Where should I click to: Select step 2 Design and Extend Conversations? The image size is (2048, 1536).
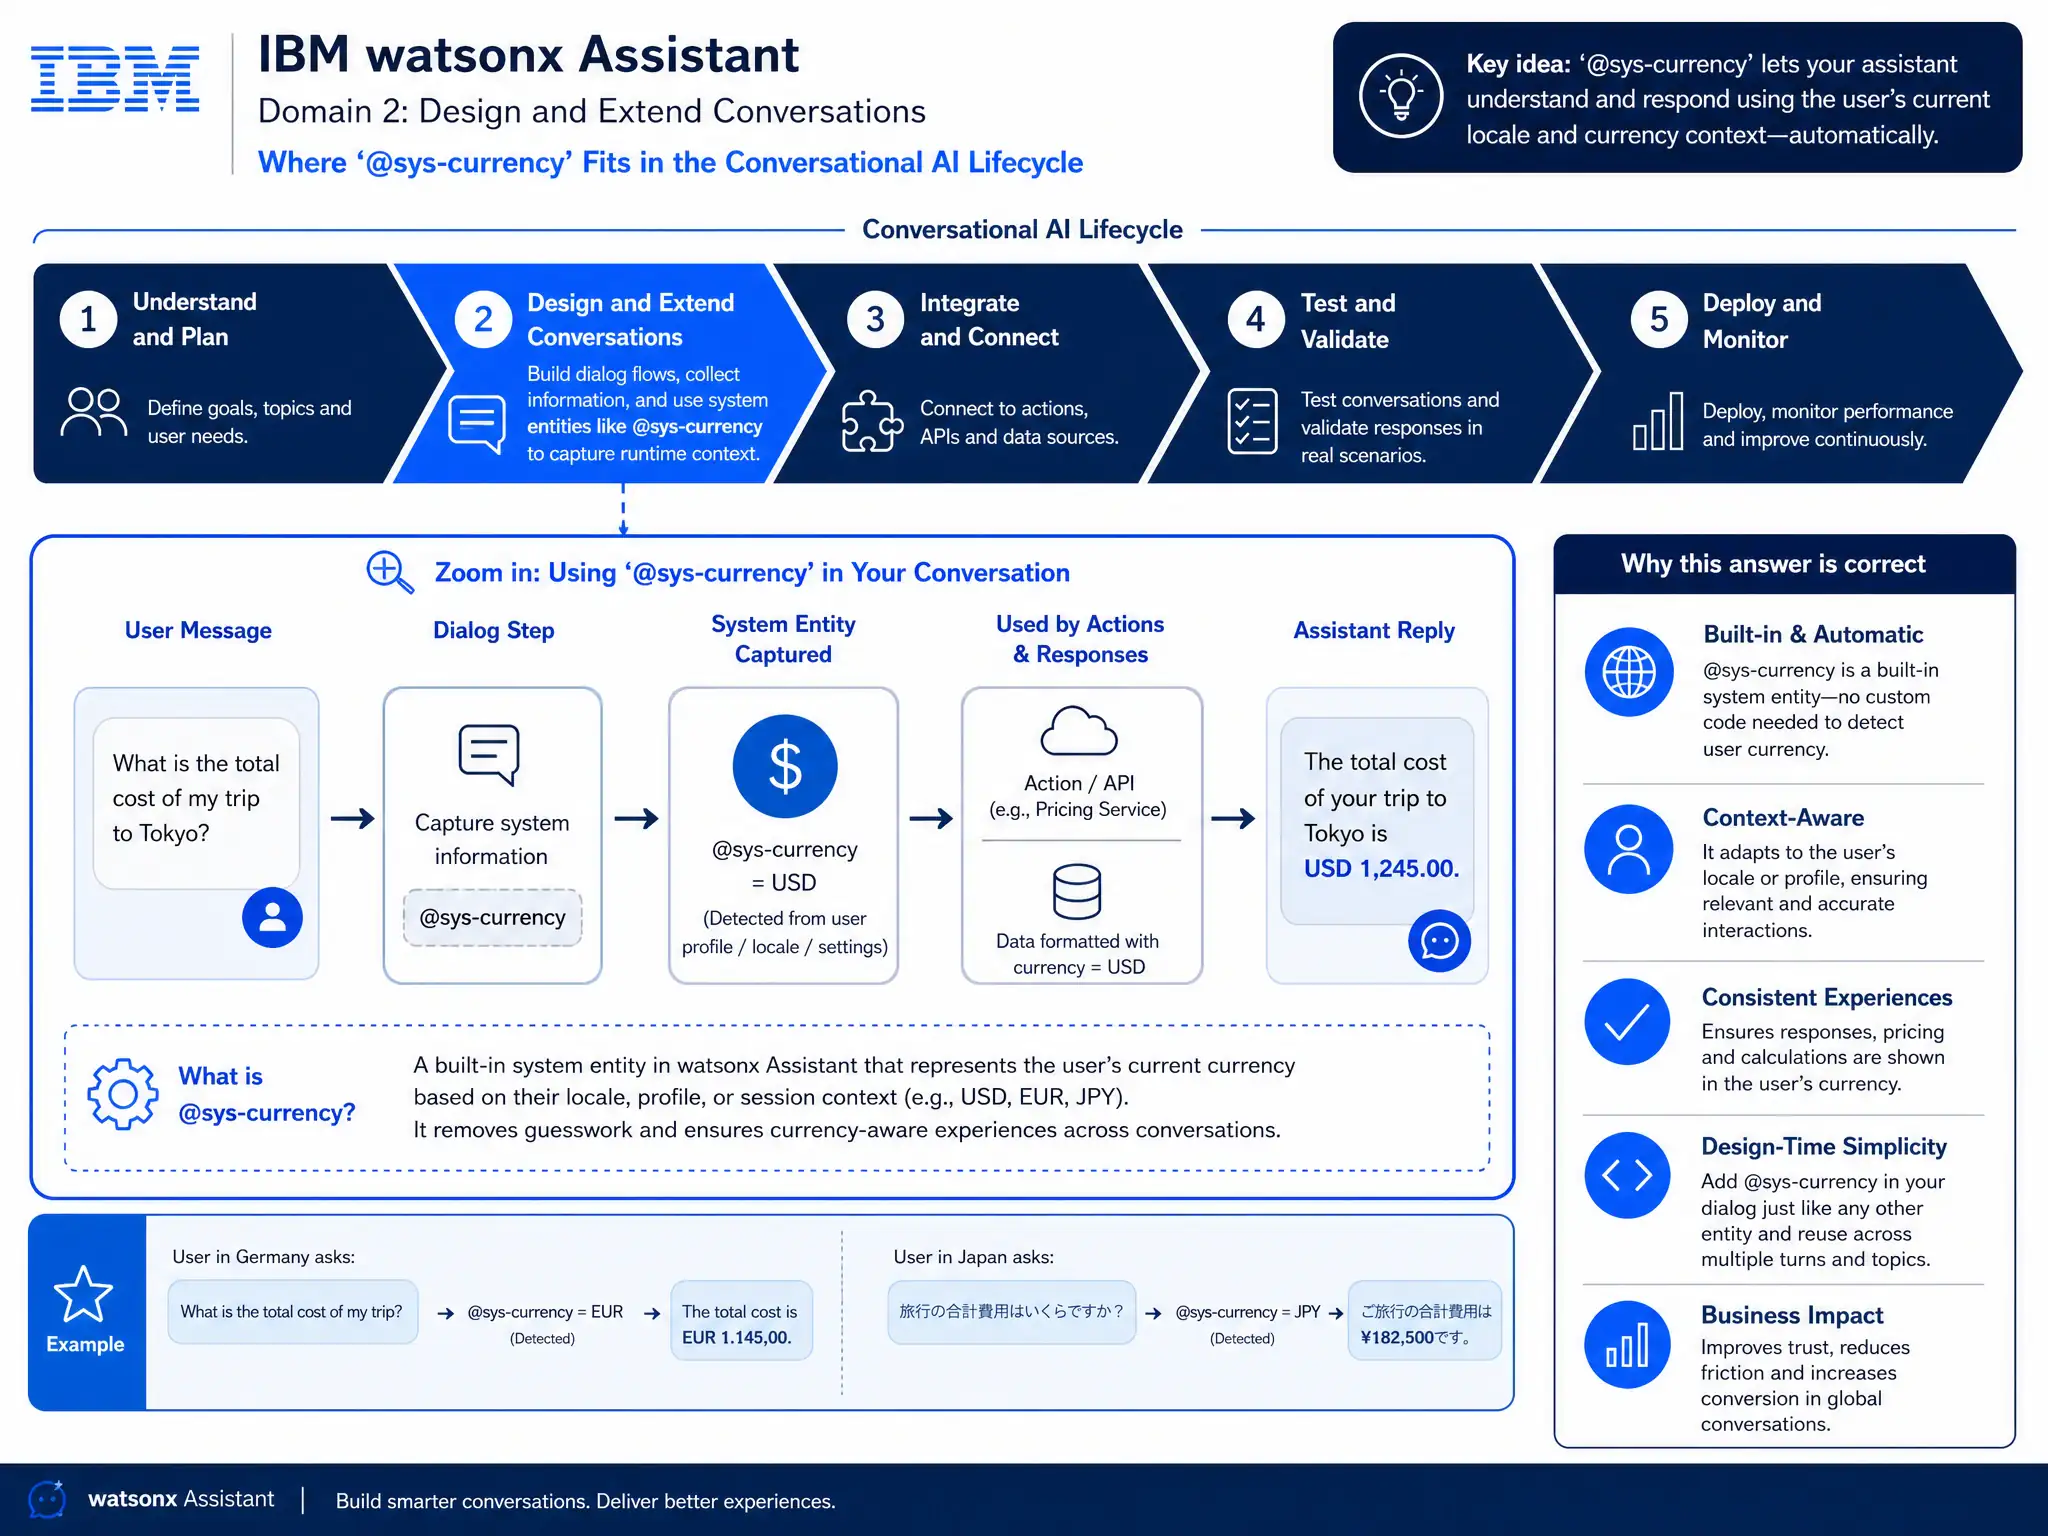point(610,373)
